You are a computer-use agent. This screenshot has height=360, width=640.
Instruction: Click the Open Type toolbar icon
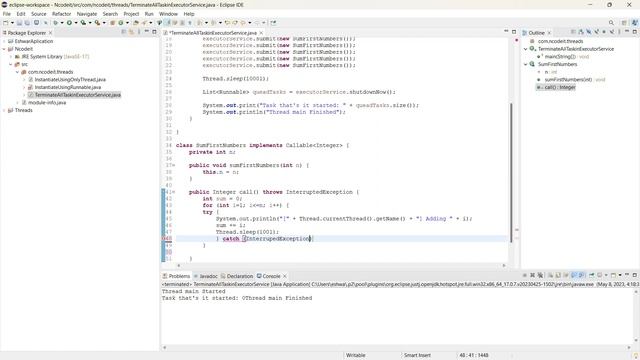coord(136,23)
